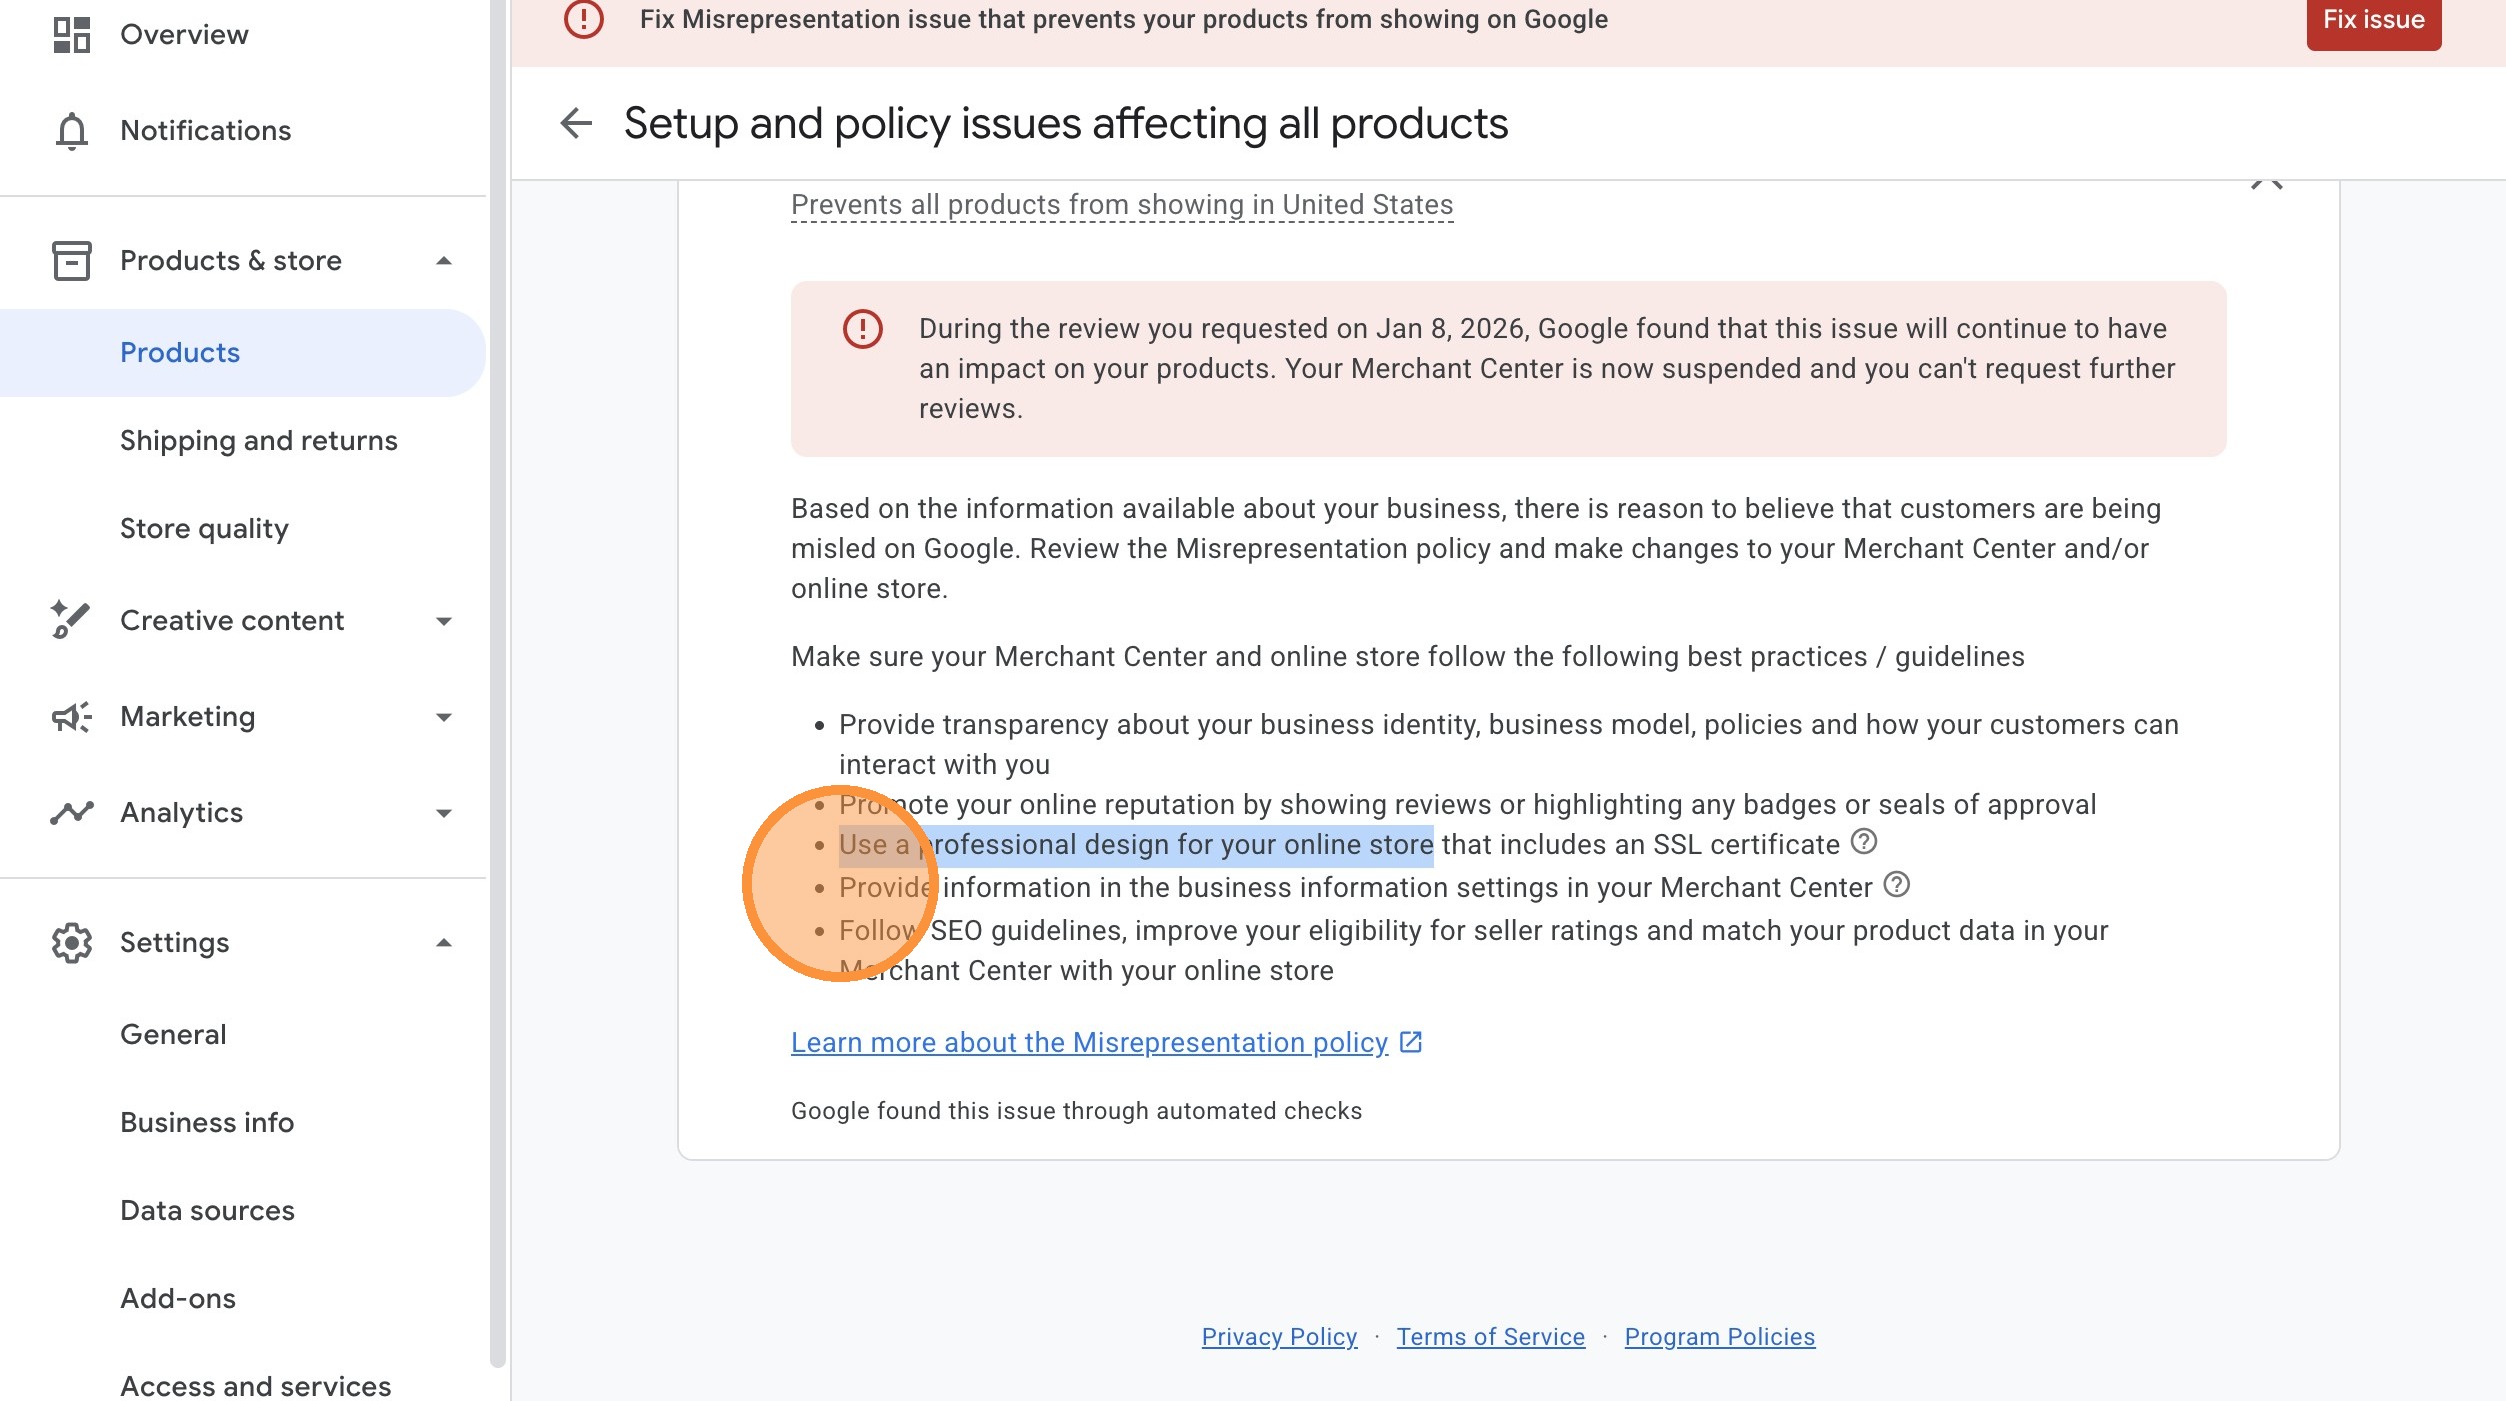Collapse the Settings section arrow
This screenshot has width=2506, height=1401.
(444, 943)
